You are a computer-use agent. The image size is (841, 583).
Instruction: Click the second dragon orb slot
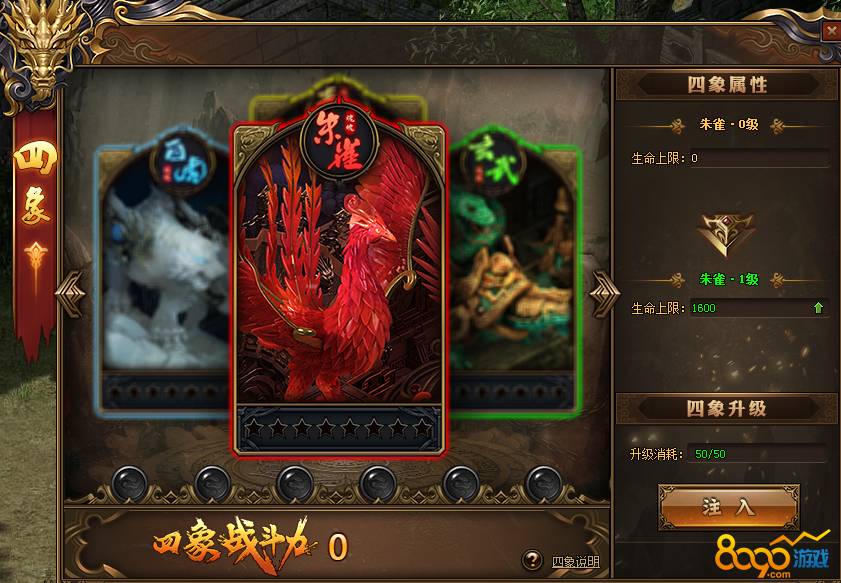point(212,484)
